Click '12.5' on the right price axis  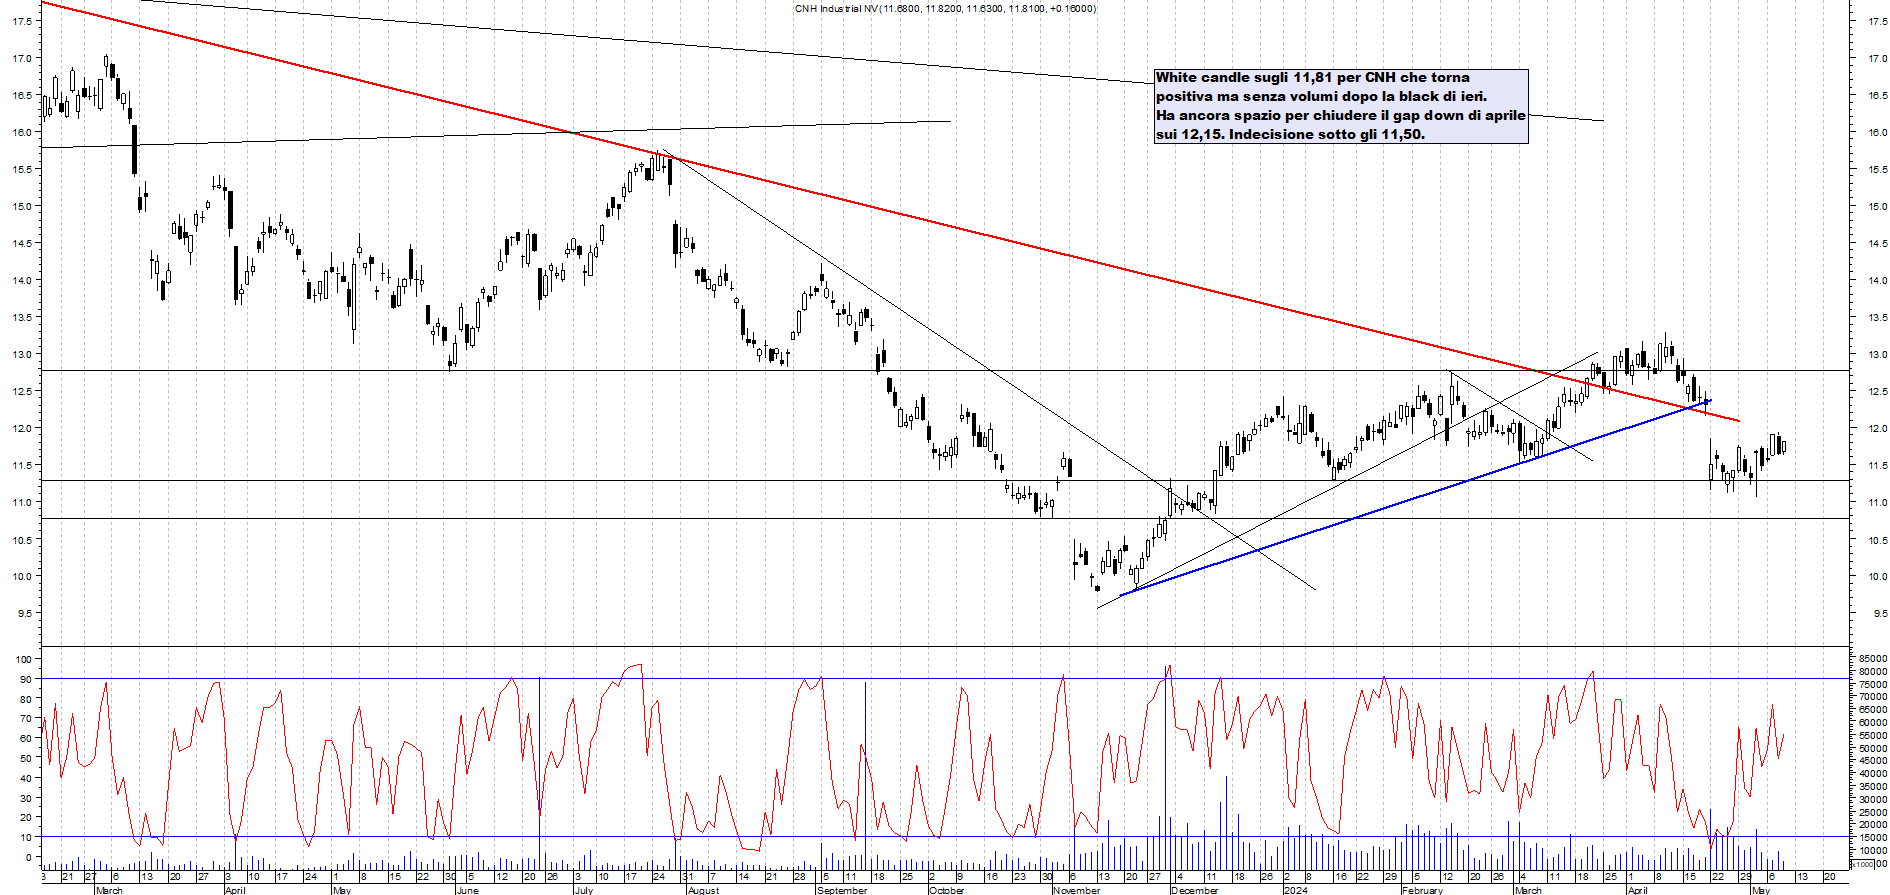[1877, 392]
